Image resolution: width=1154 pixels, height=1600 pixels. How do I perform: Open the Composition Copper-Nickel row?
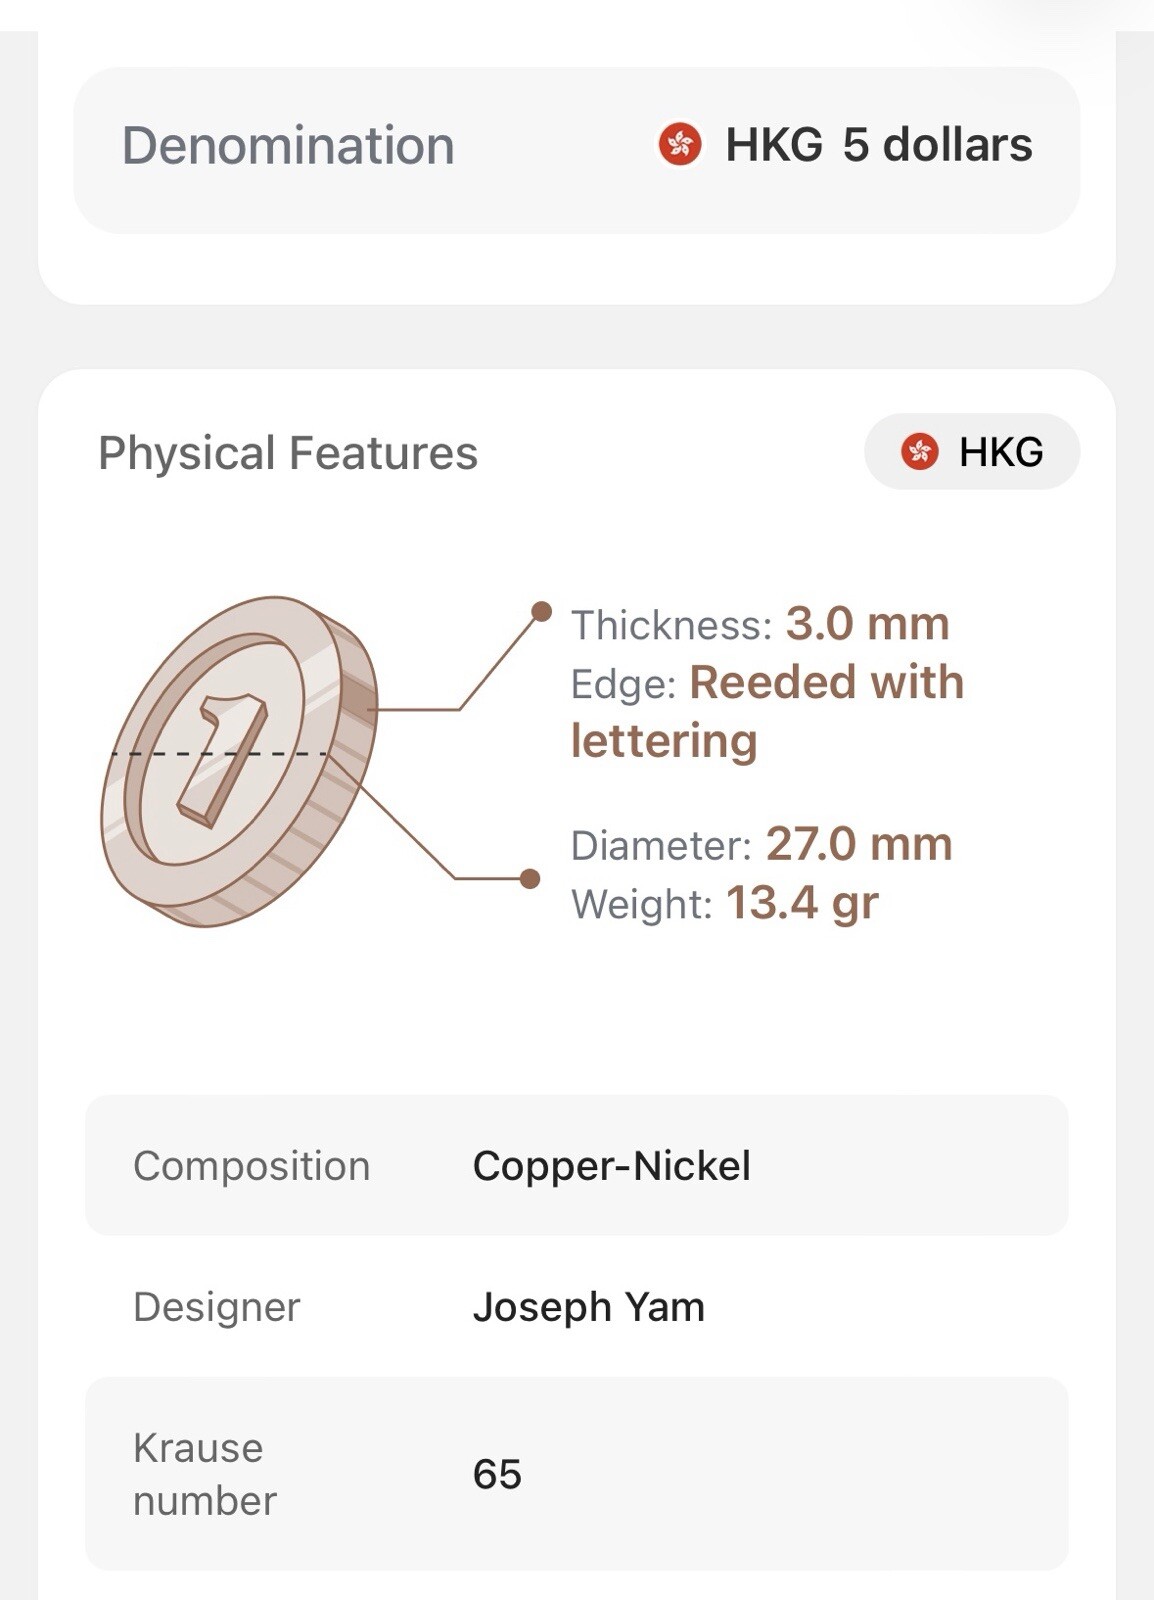576,1165
